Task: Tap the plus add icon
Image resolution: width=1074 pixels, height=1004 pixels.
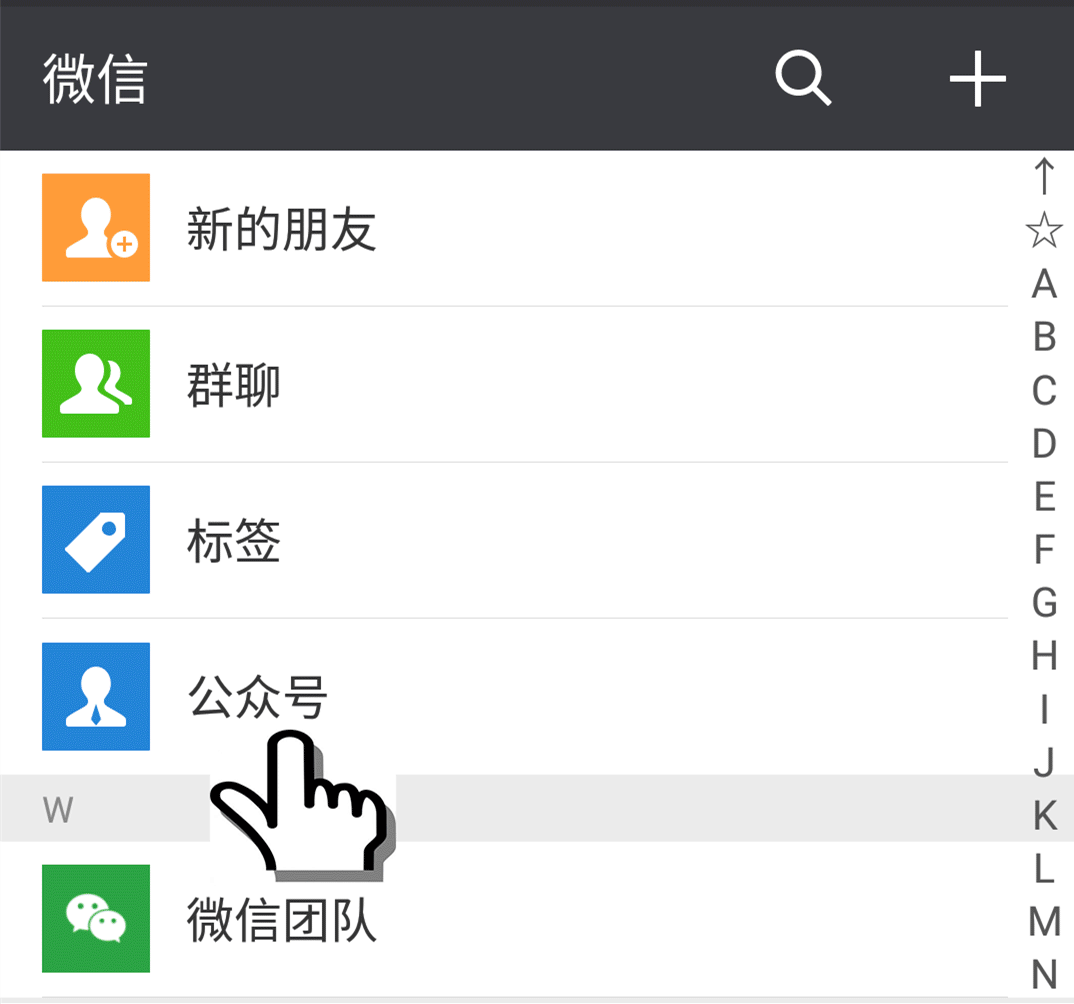Action: (977, 79)
